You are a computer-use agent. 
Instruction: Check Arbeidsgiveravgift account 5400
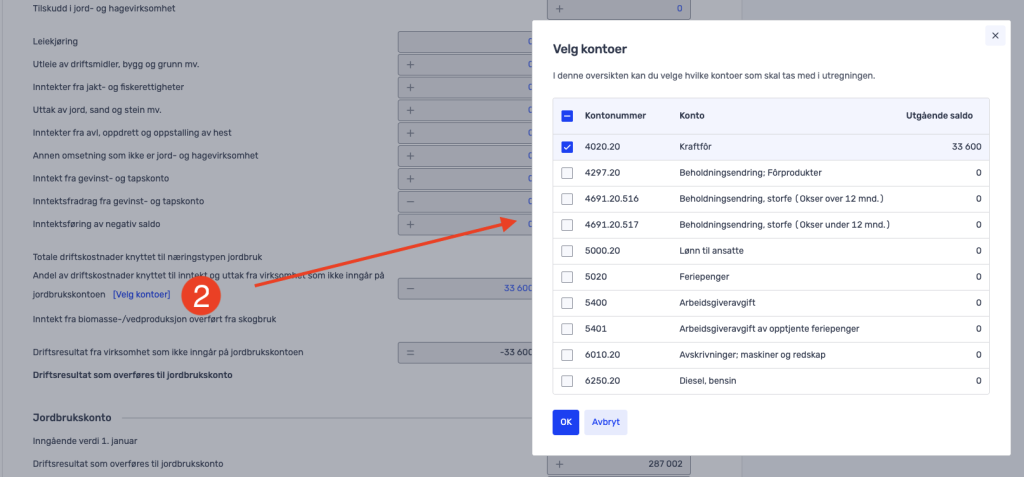[567, 303]
